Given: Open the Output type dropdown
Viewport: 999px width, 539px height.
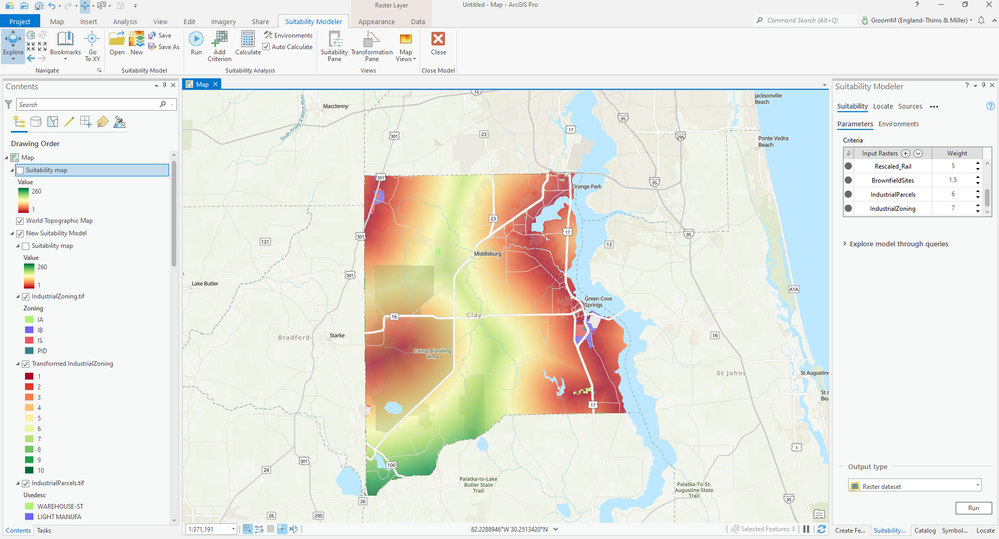Looking at the screenshot, I should coord(914,486).
